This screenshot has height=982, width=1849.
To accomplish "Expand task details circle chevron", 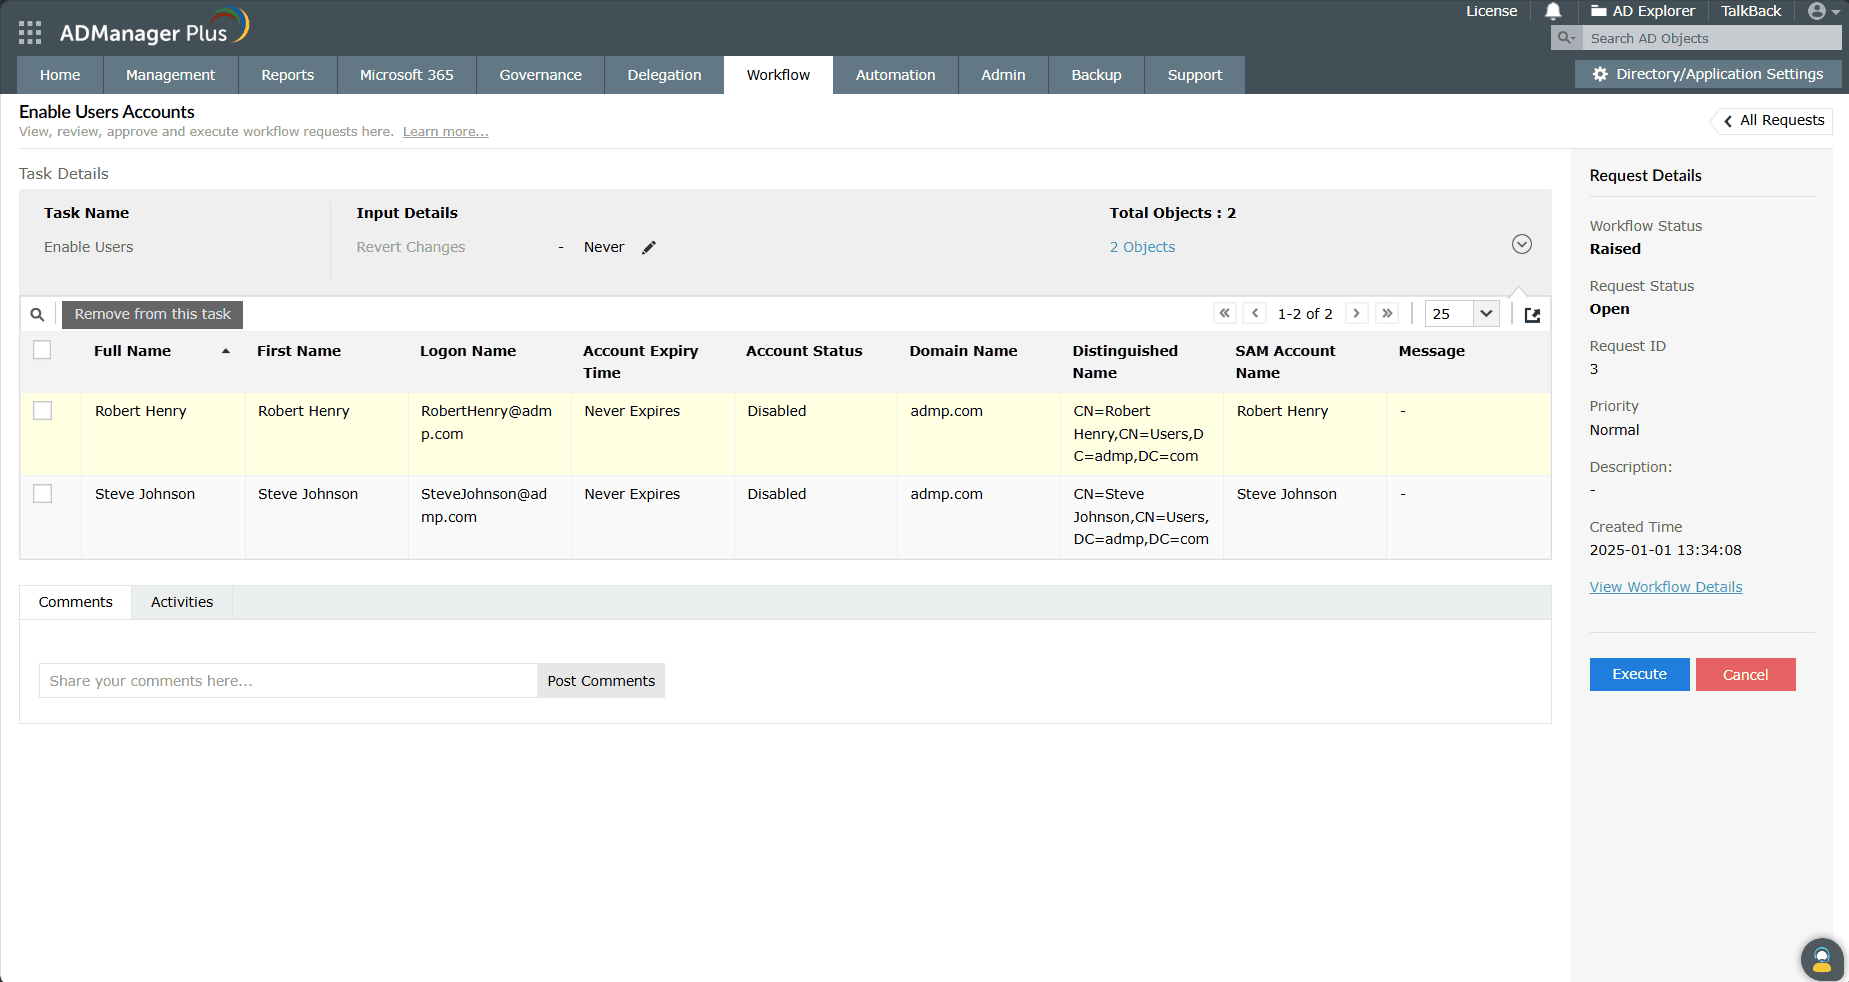I will click(1522, 244).
